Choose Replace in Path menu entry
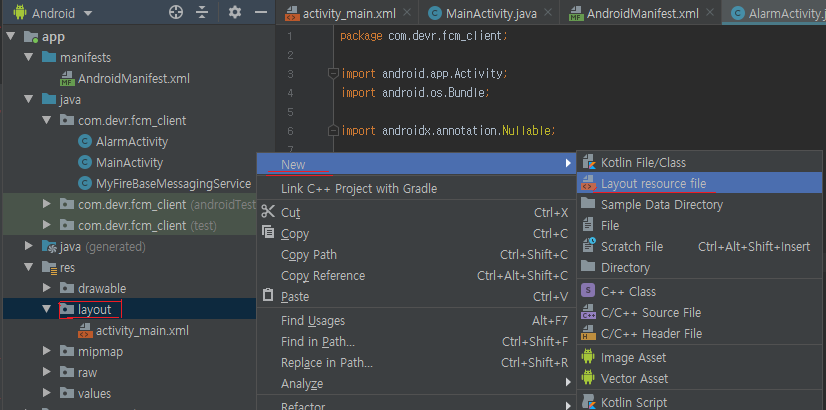 pos(416,363)
